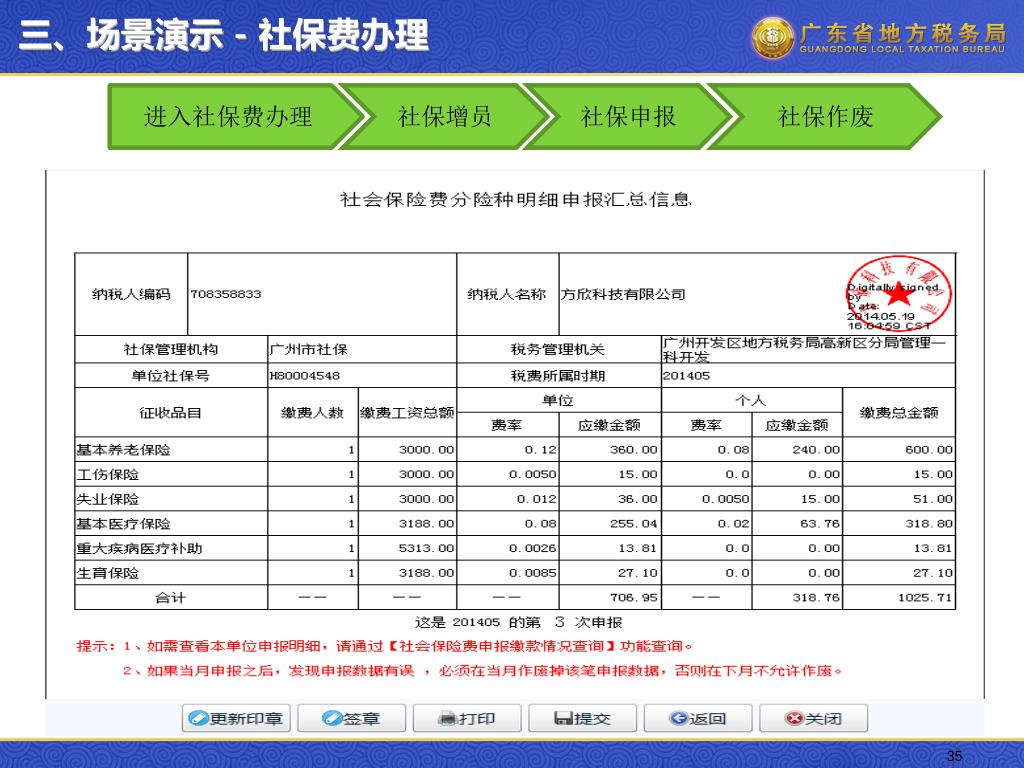The image size is (1024, 768).
Task: Go back using 返回 button
Action: 698,718
